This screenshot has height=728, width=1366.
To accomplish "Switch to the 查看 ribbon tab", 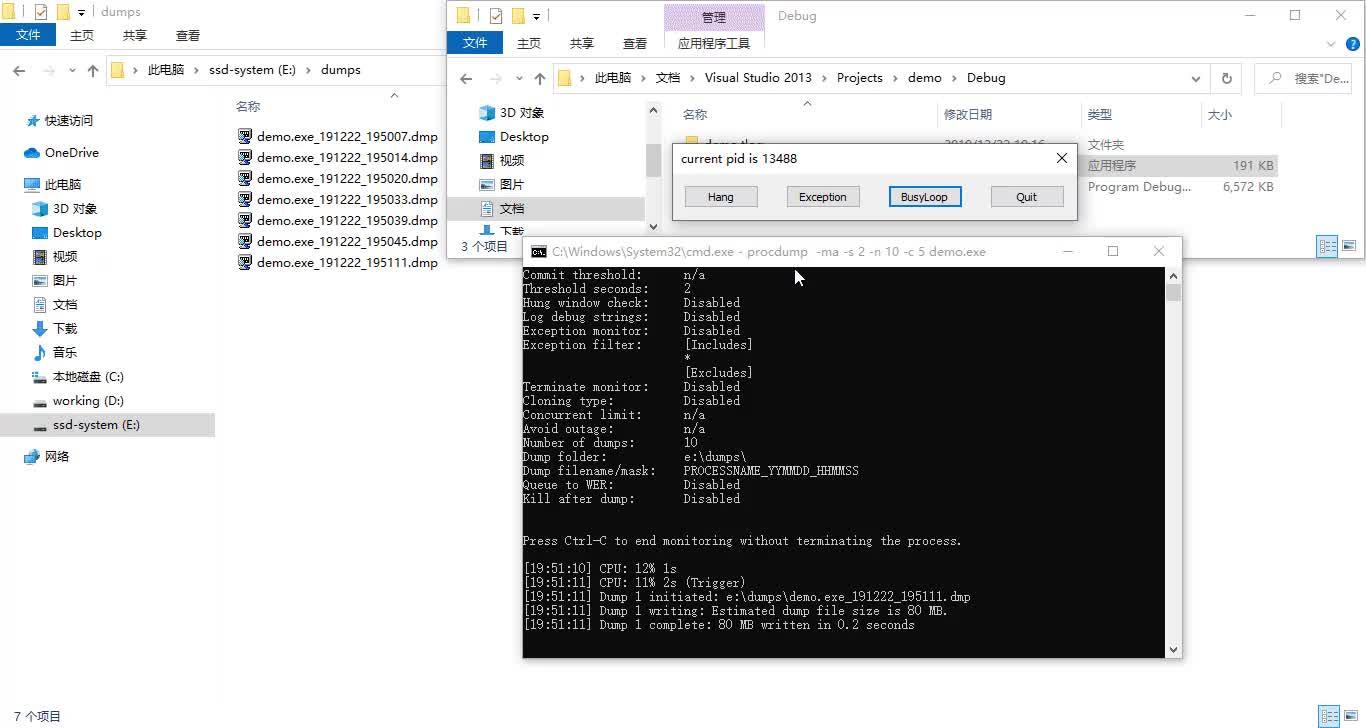I will pos(637,43).
